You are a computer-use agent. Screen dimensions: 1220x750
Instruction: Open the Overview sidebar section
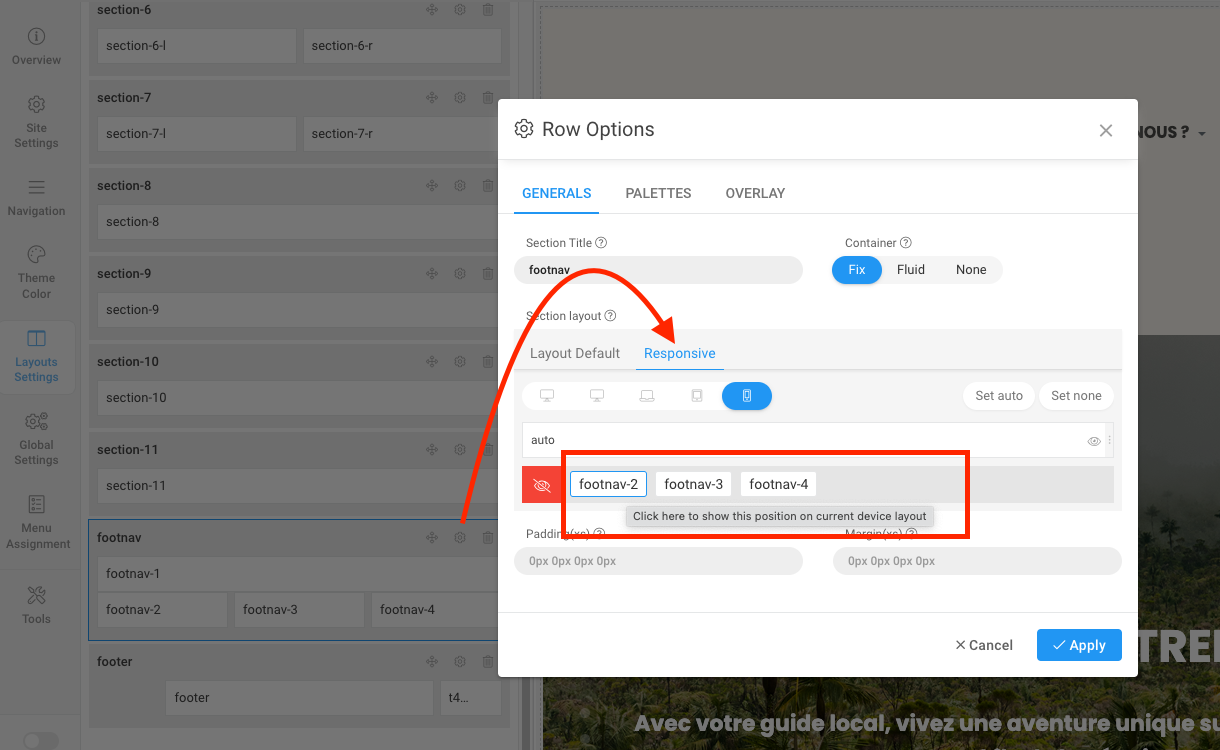coord(36,47)
